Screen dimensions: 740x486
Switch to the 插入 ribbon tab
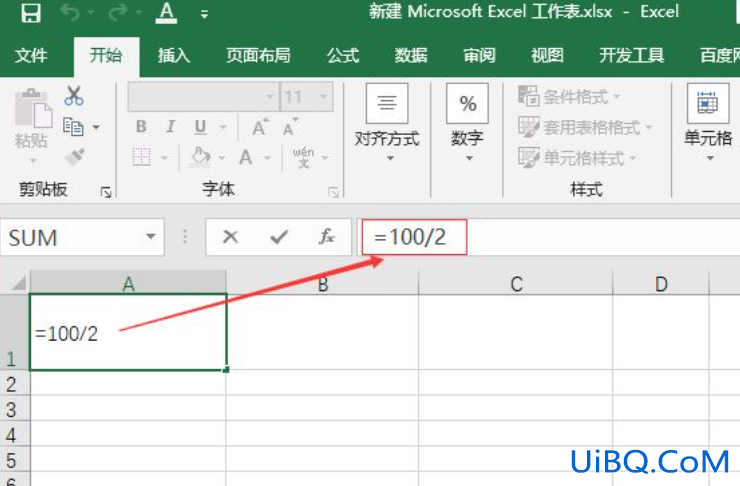click(x=174, y=56)
